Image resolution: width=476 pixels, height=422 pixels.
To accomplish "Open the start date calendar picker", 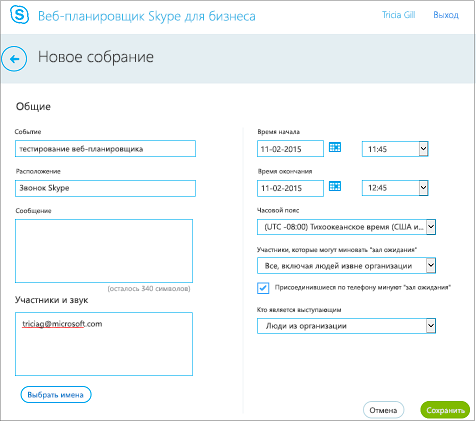I will [x=335, y=147].
